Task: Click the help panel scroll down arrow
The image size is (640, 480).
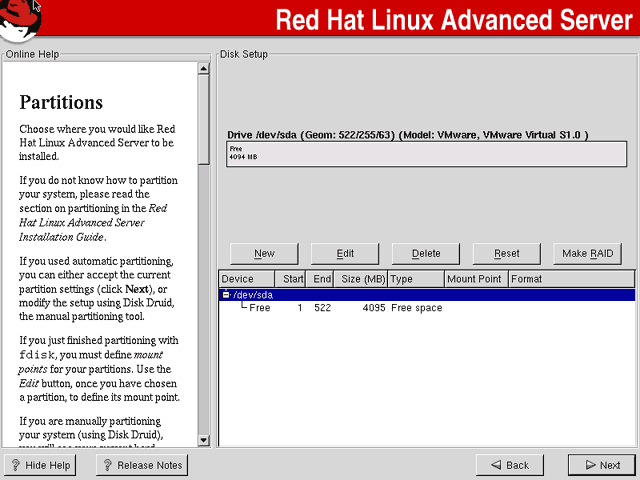Action: 203,440
